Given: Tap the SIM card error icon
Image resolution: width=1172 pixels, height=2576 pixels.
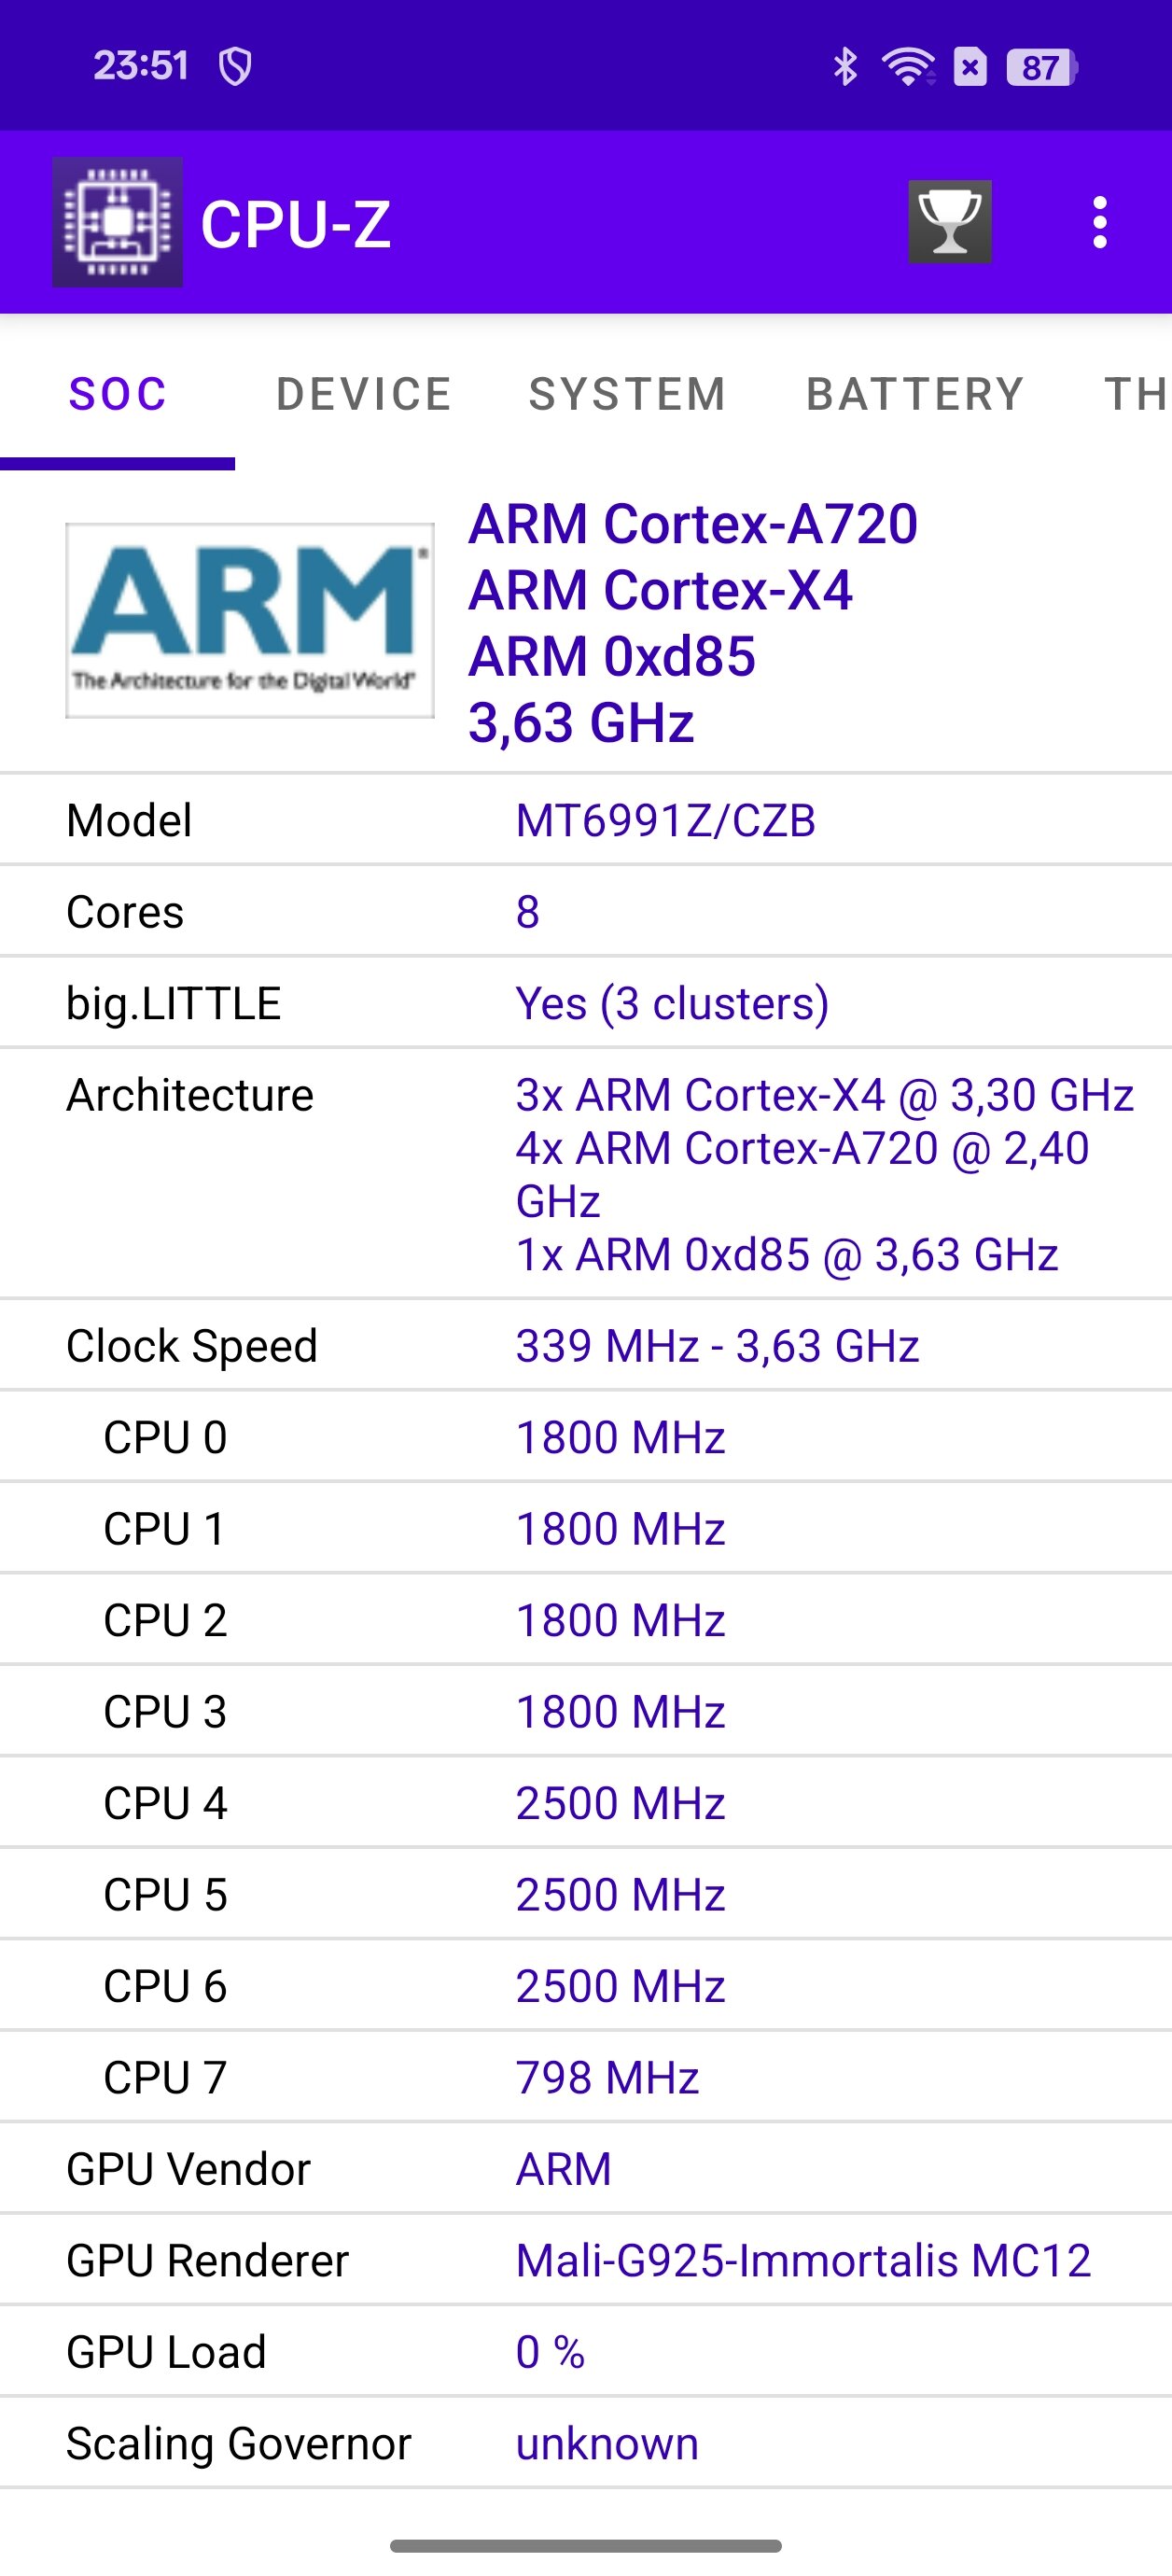Looking at the screenshot, I should [x=970, y=67].
